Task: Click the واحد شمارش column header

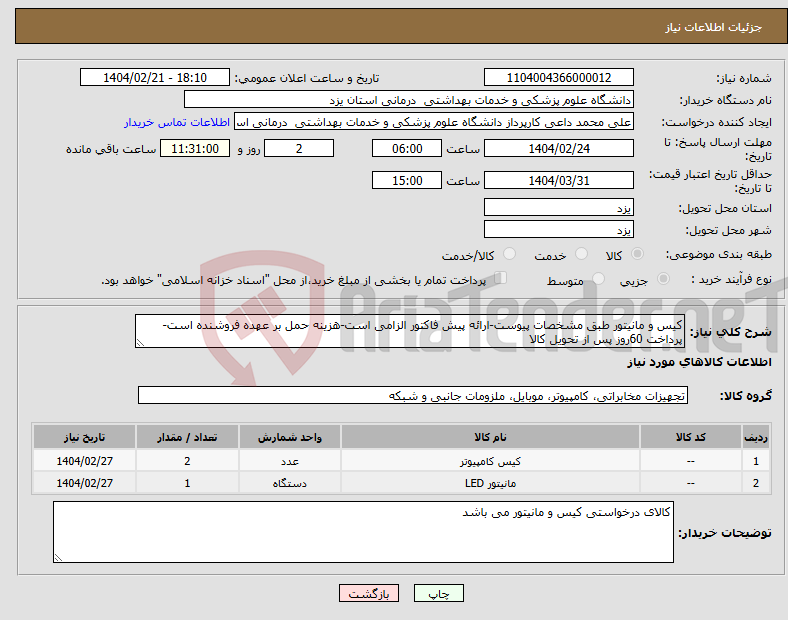Action: coord(289,437)
